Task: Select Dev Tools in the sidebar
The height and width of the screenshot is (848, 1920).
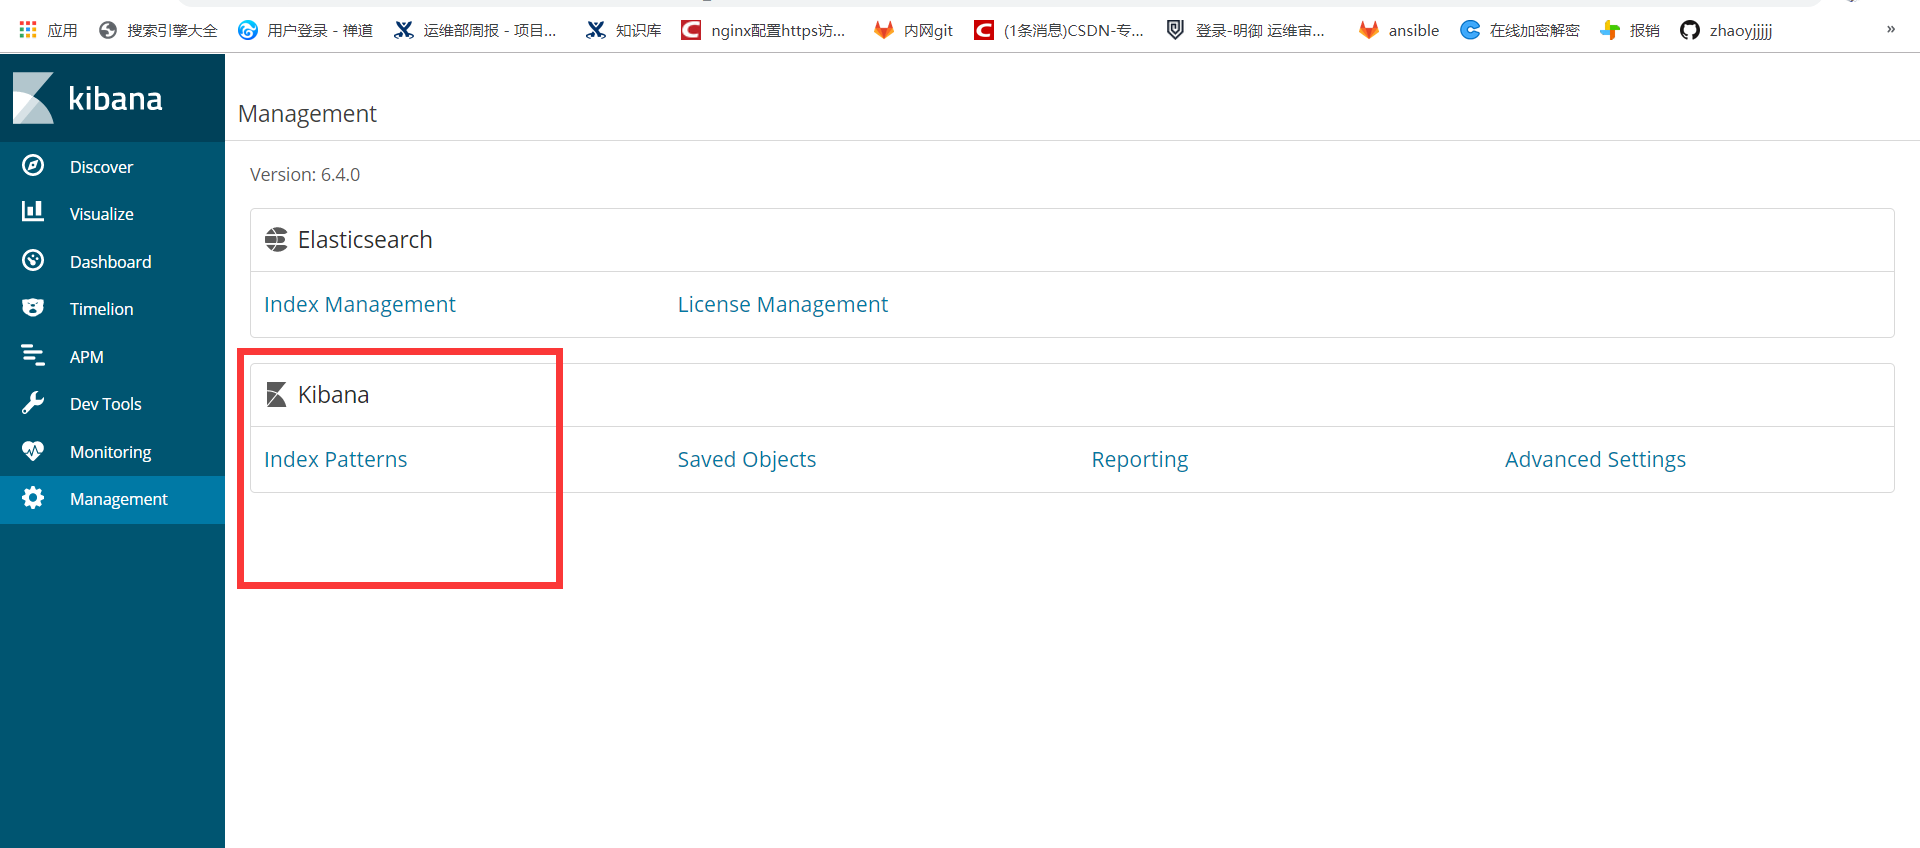Action: point(112,403)
